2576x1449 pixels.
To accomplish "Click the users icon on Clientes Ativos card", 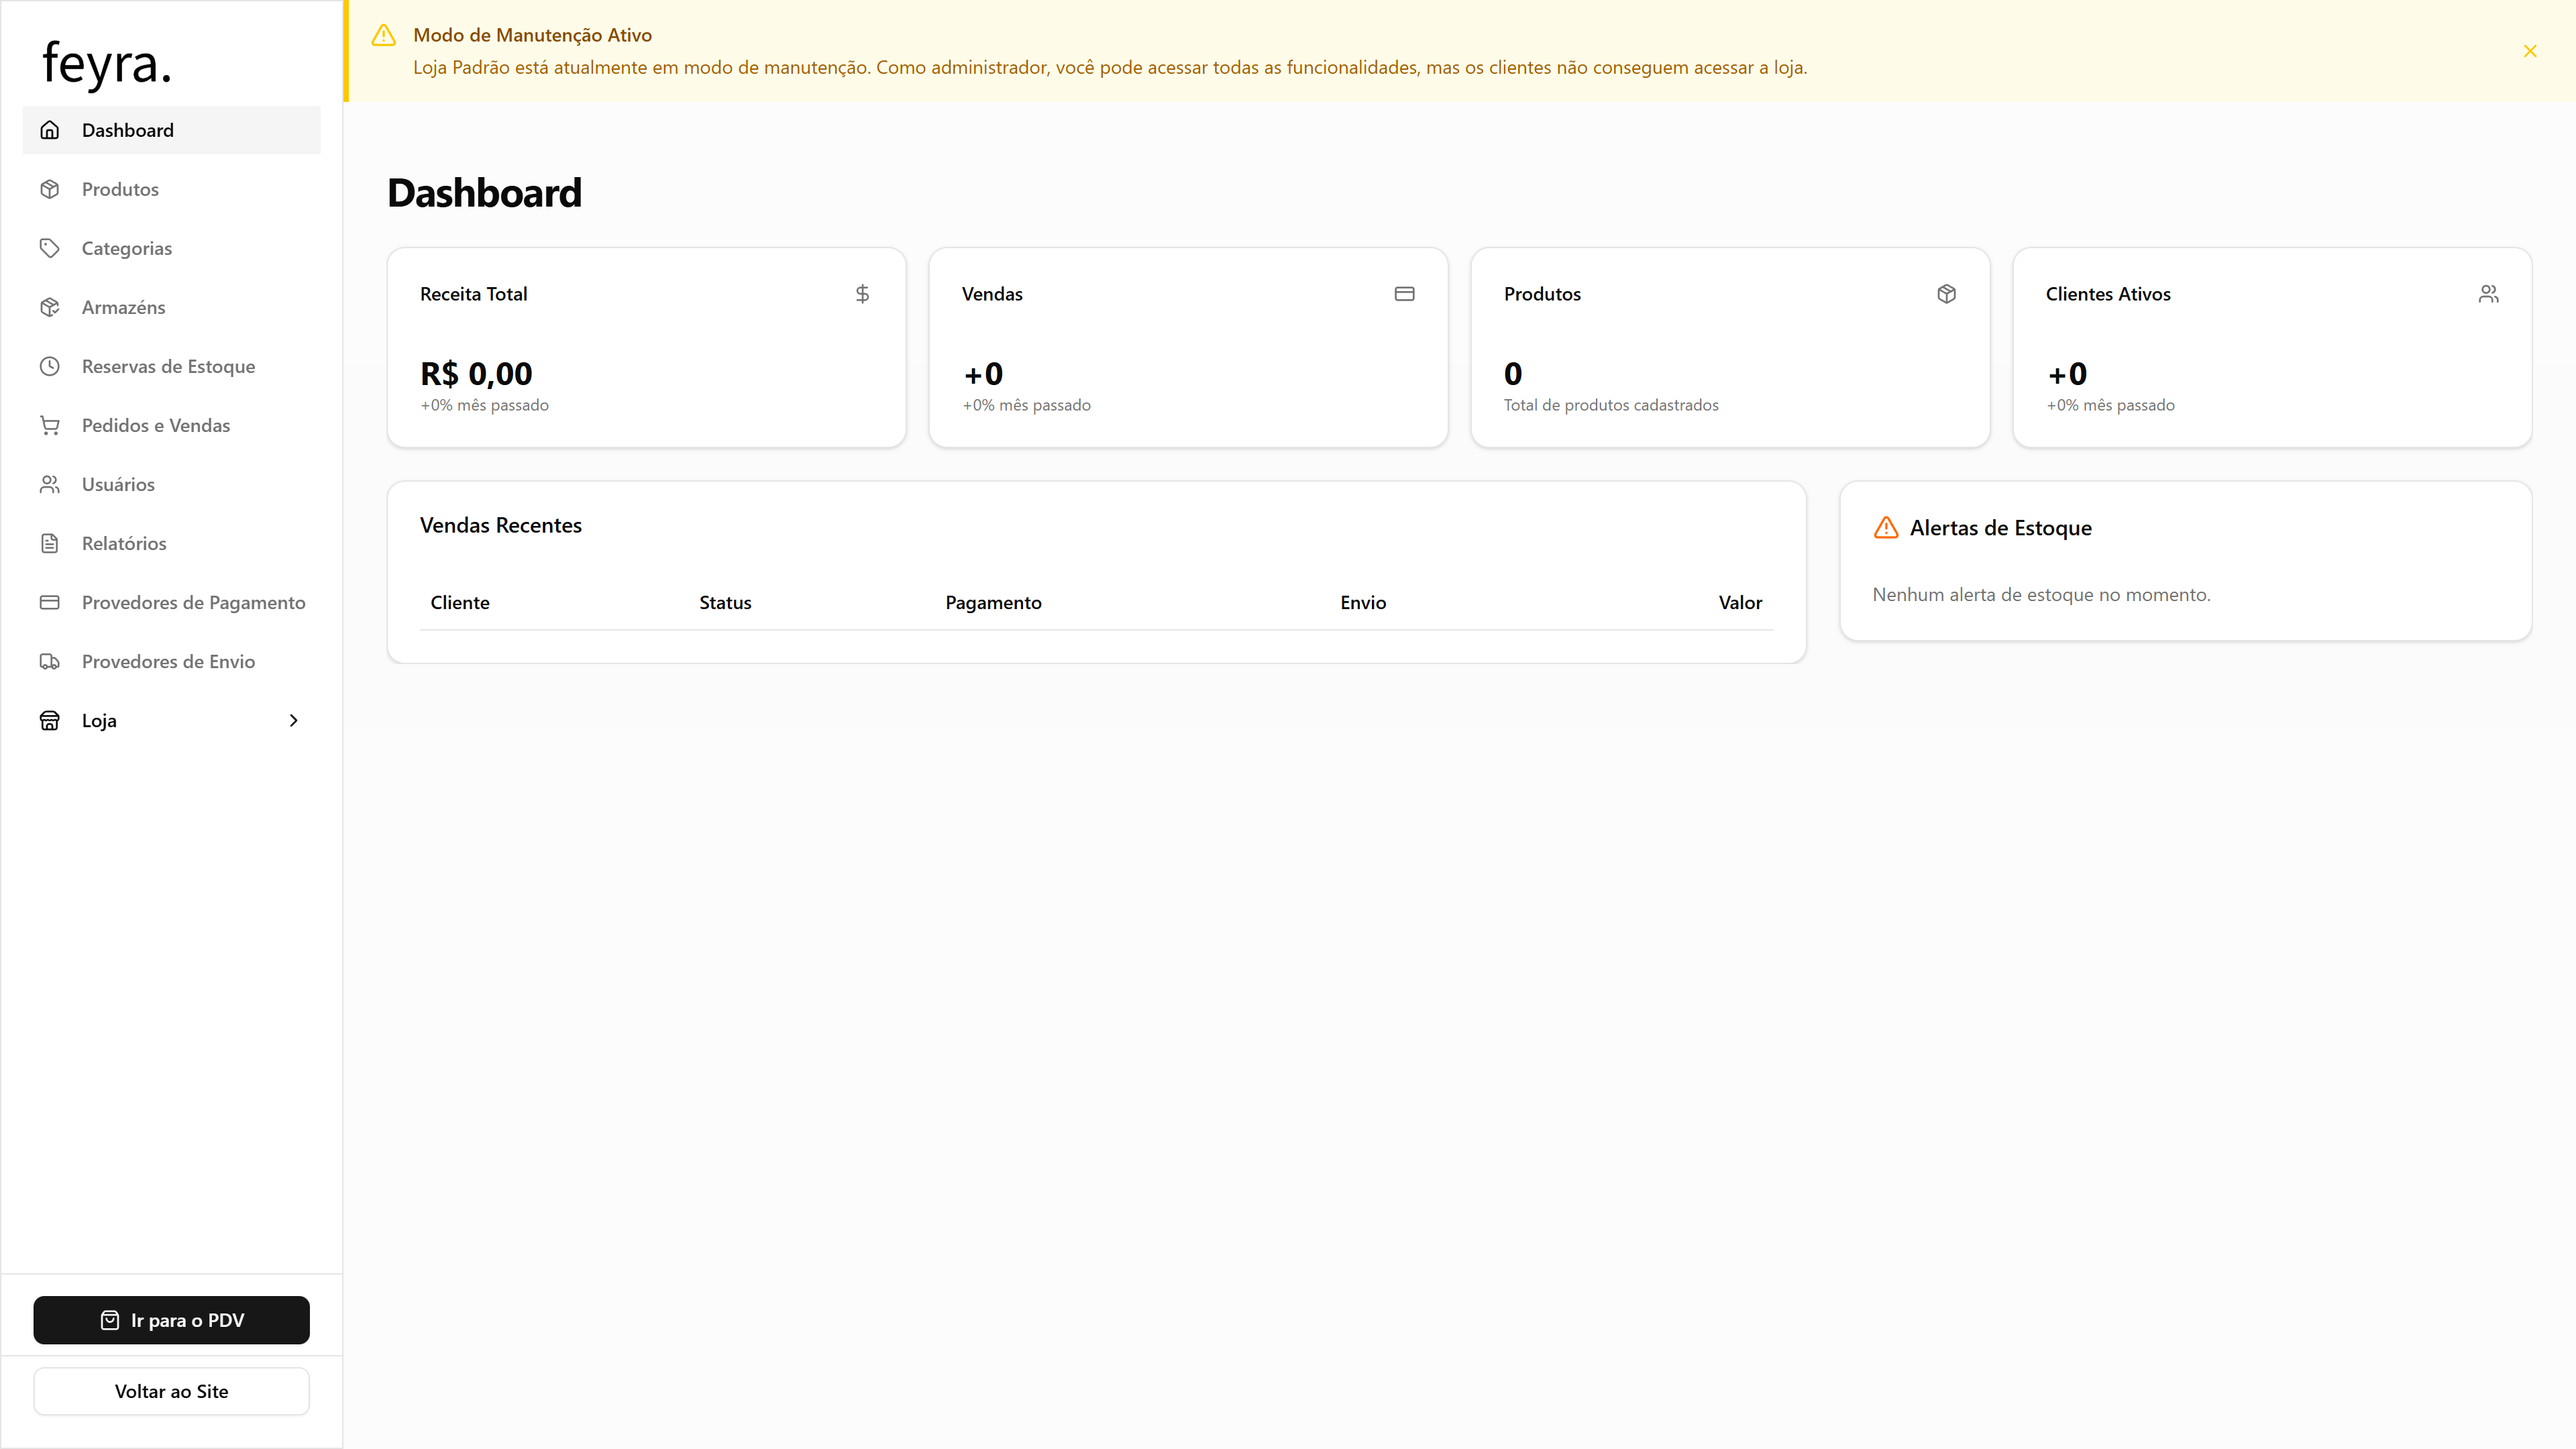I will coord(2488,294).
